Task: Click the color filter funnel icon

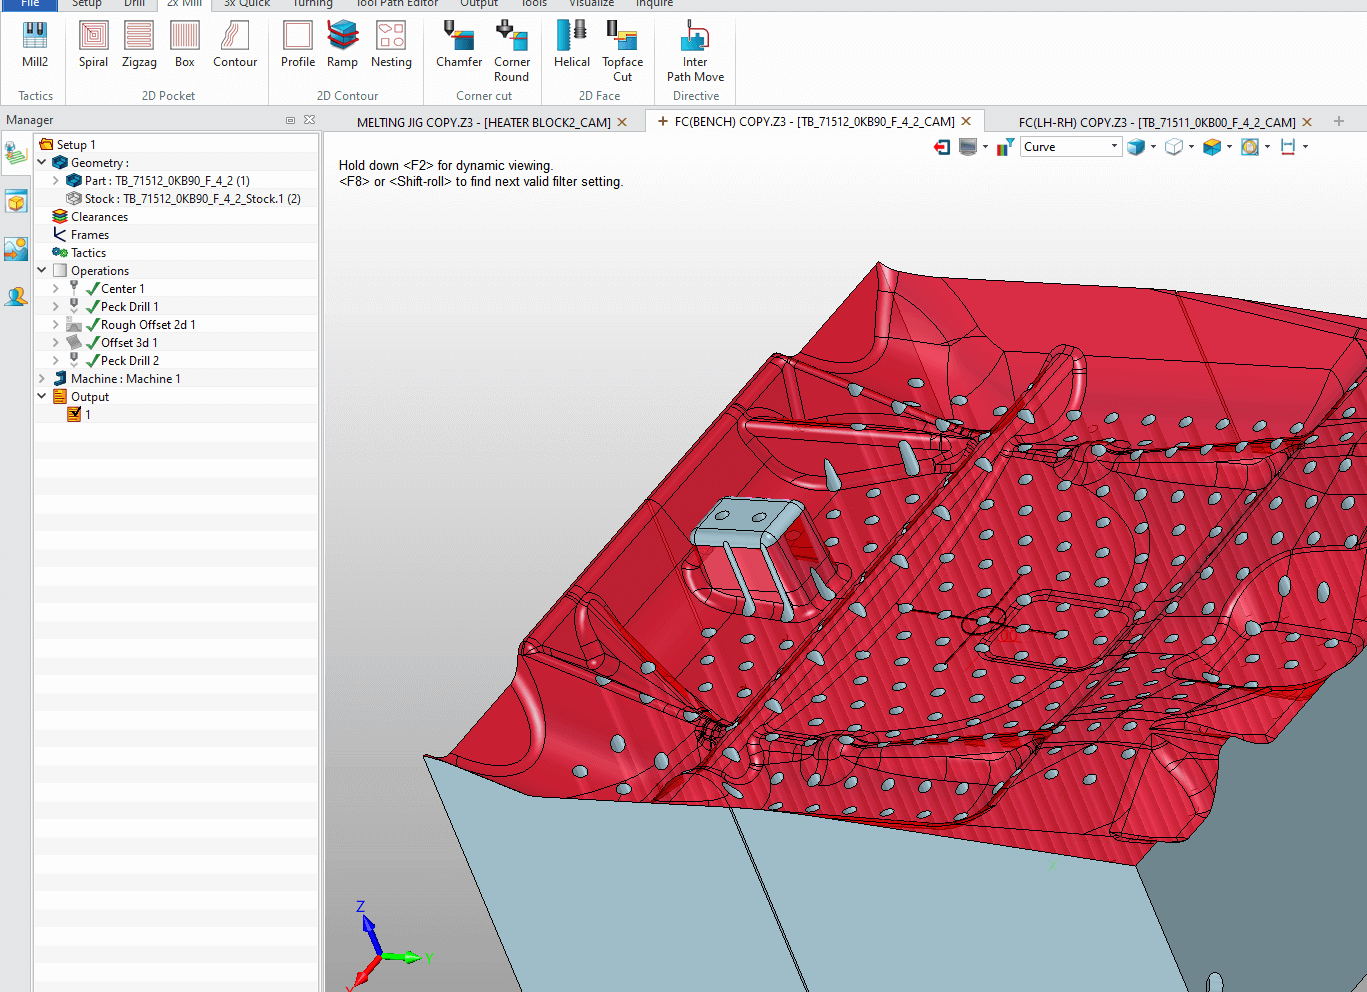Action: [x=1005, y=147]
